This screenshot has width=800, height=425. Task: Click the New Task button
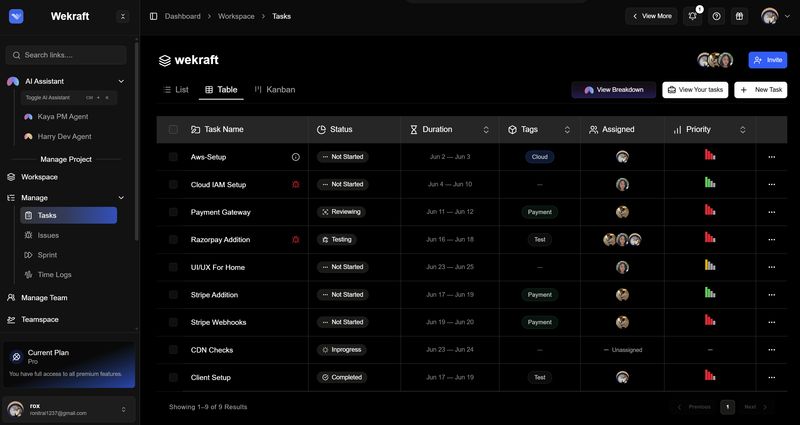point(761,90)
